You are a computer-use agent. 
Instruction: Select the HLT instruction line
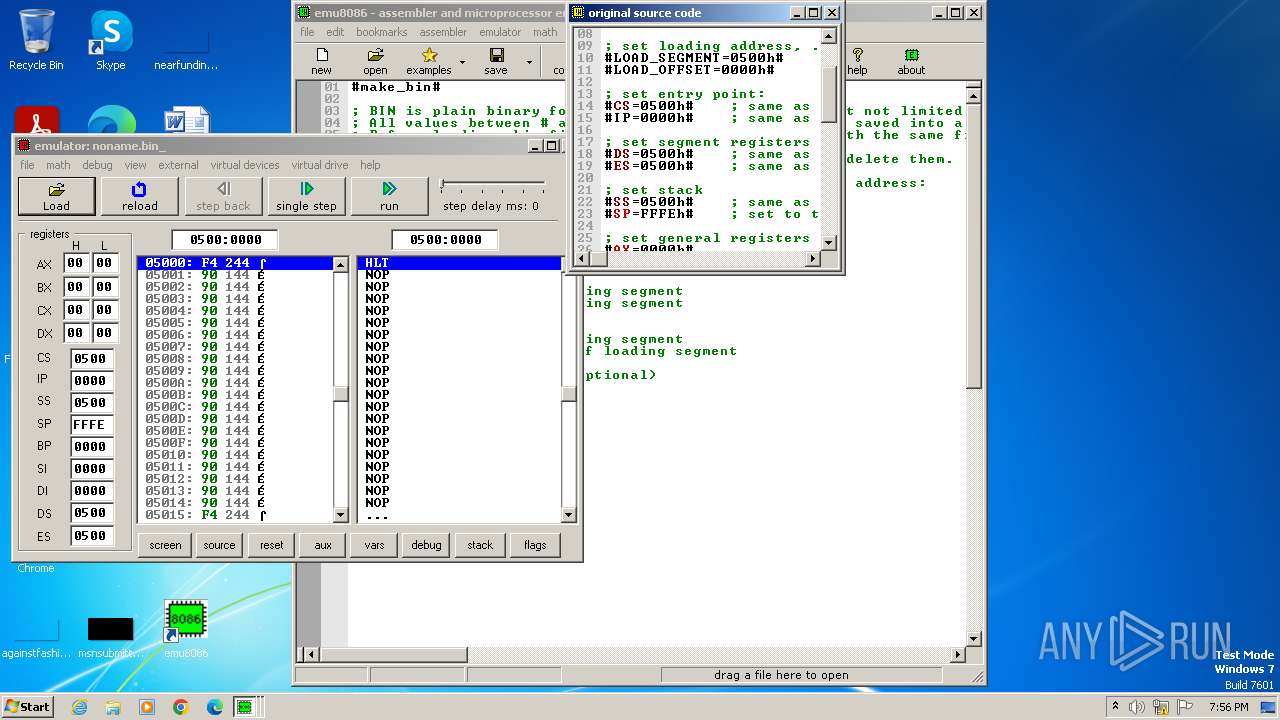click(x=460, y=263)
